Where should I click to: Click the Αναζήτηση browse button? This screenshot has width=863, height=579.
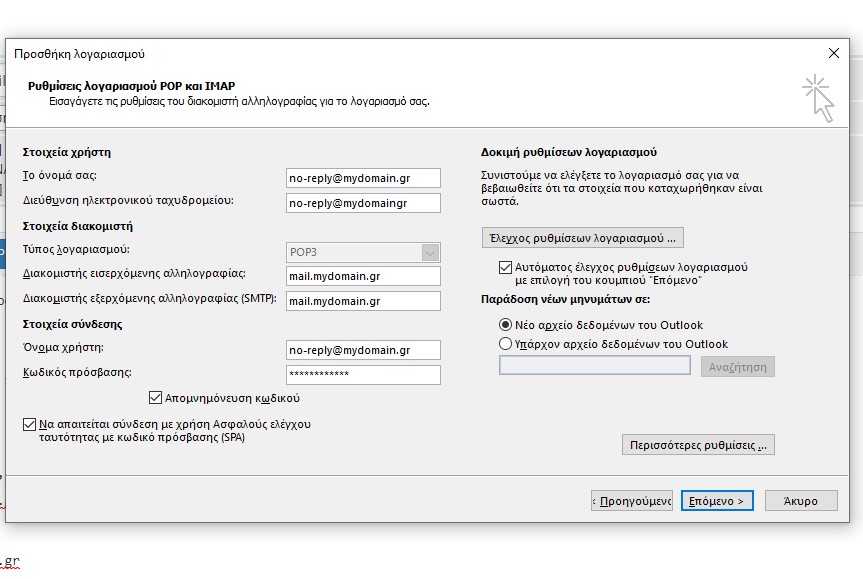pyautogui.click(x=738, y=367)
